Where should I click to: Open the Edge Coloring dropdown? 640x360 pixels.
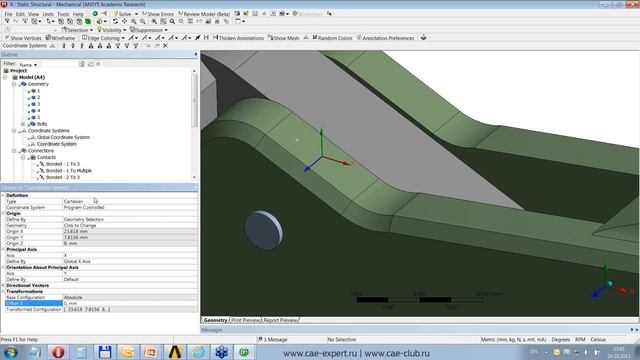pyautogui.click(x=103, y=38)
